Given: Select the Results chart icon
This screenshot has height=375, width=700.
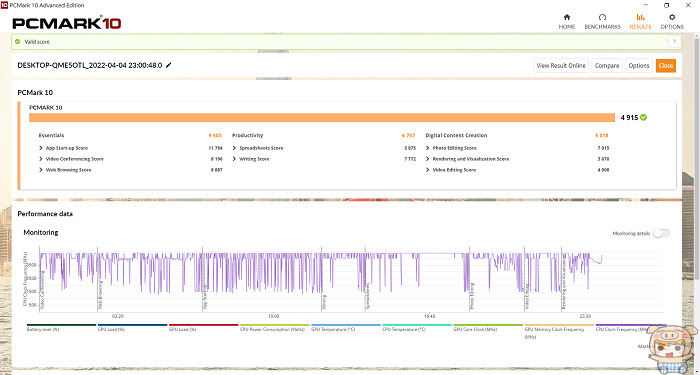Looking at the screenshot, I should tap(640, 17).
